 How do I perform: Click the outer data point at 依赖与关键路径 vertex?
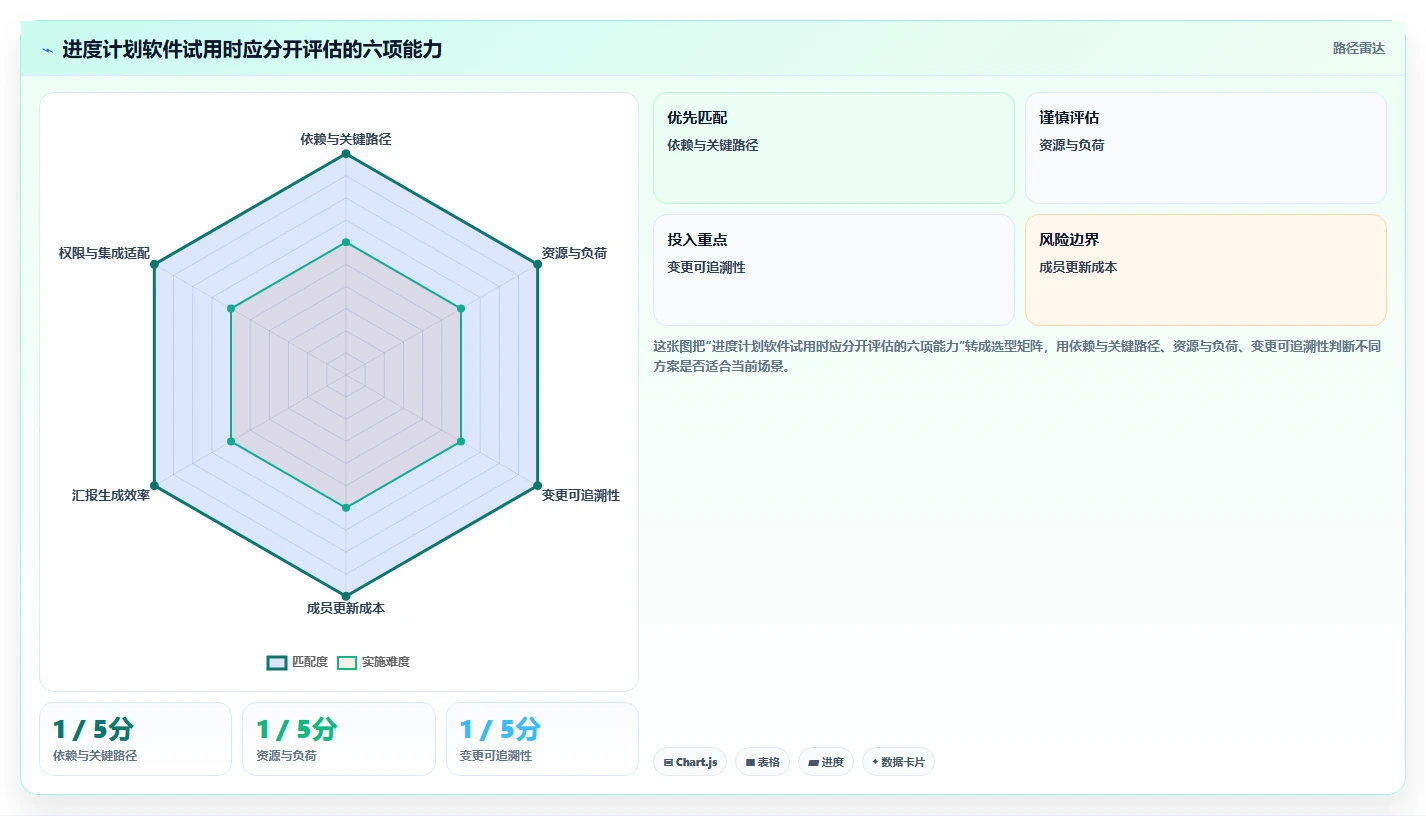[346, 154]
